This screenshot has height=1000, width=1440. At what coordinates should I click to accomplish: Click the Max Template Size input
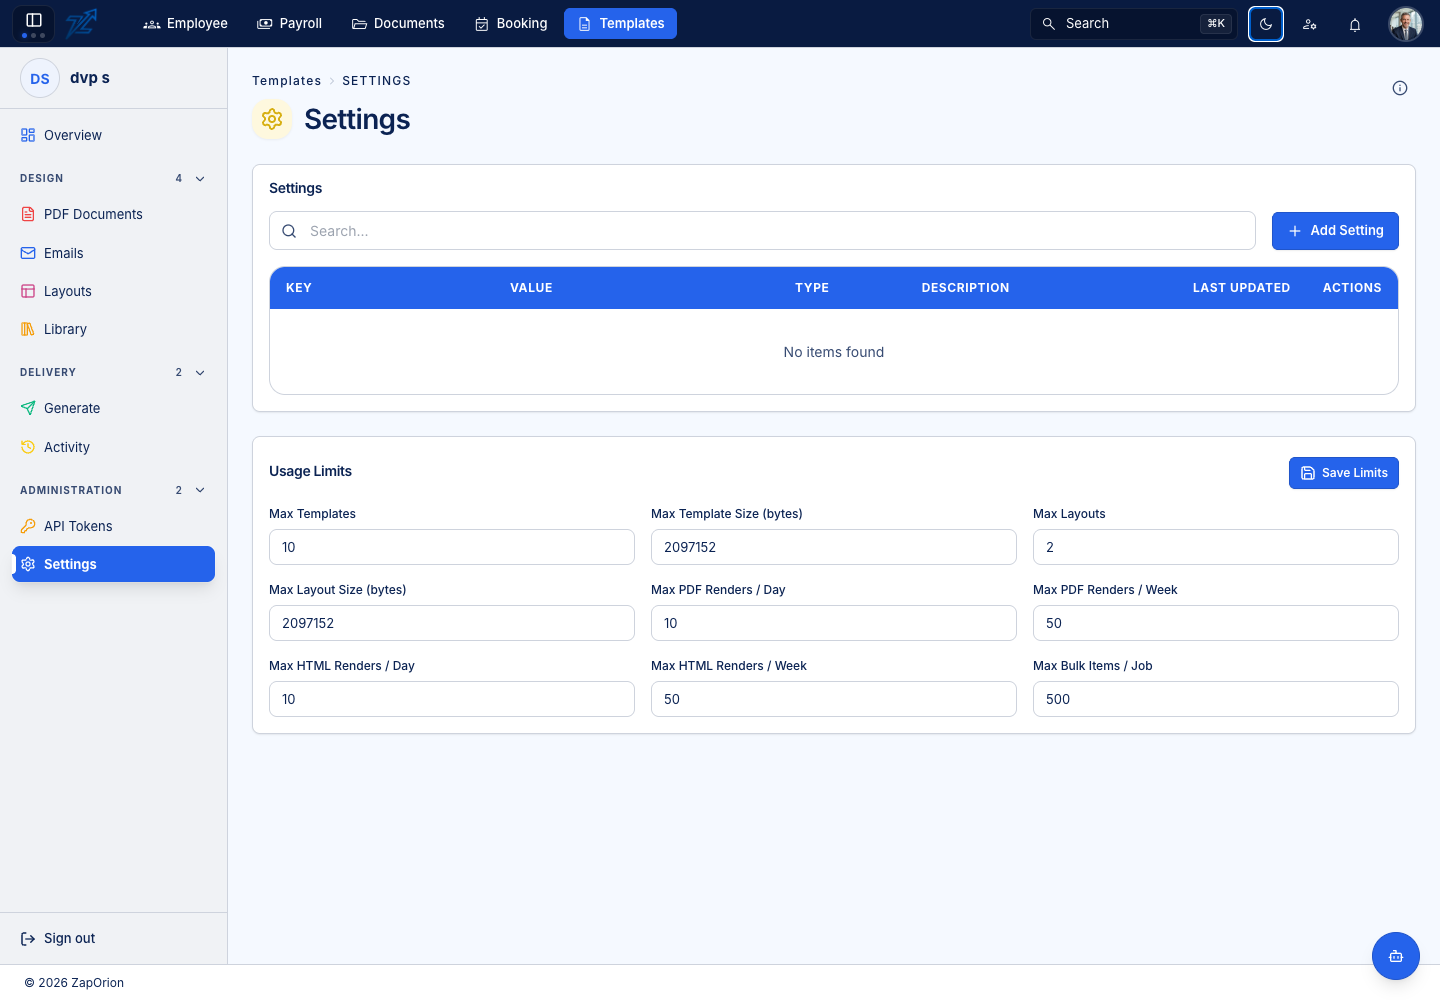(x=834, y=547)
